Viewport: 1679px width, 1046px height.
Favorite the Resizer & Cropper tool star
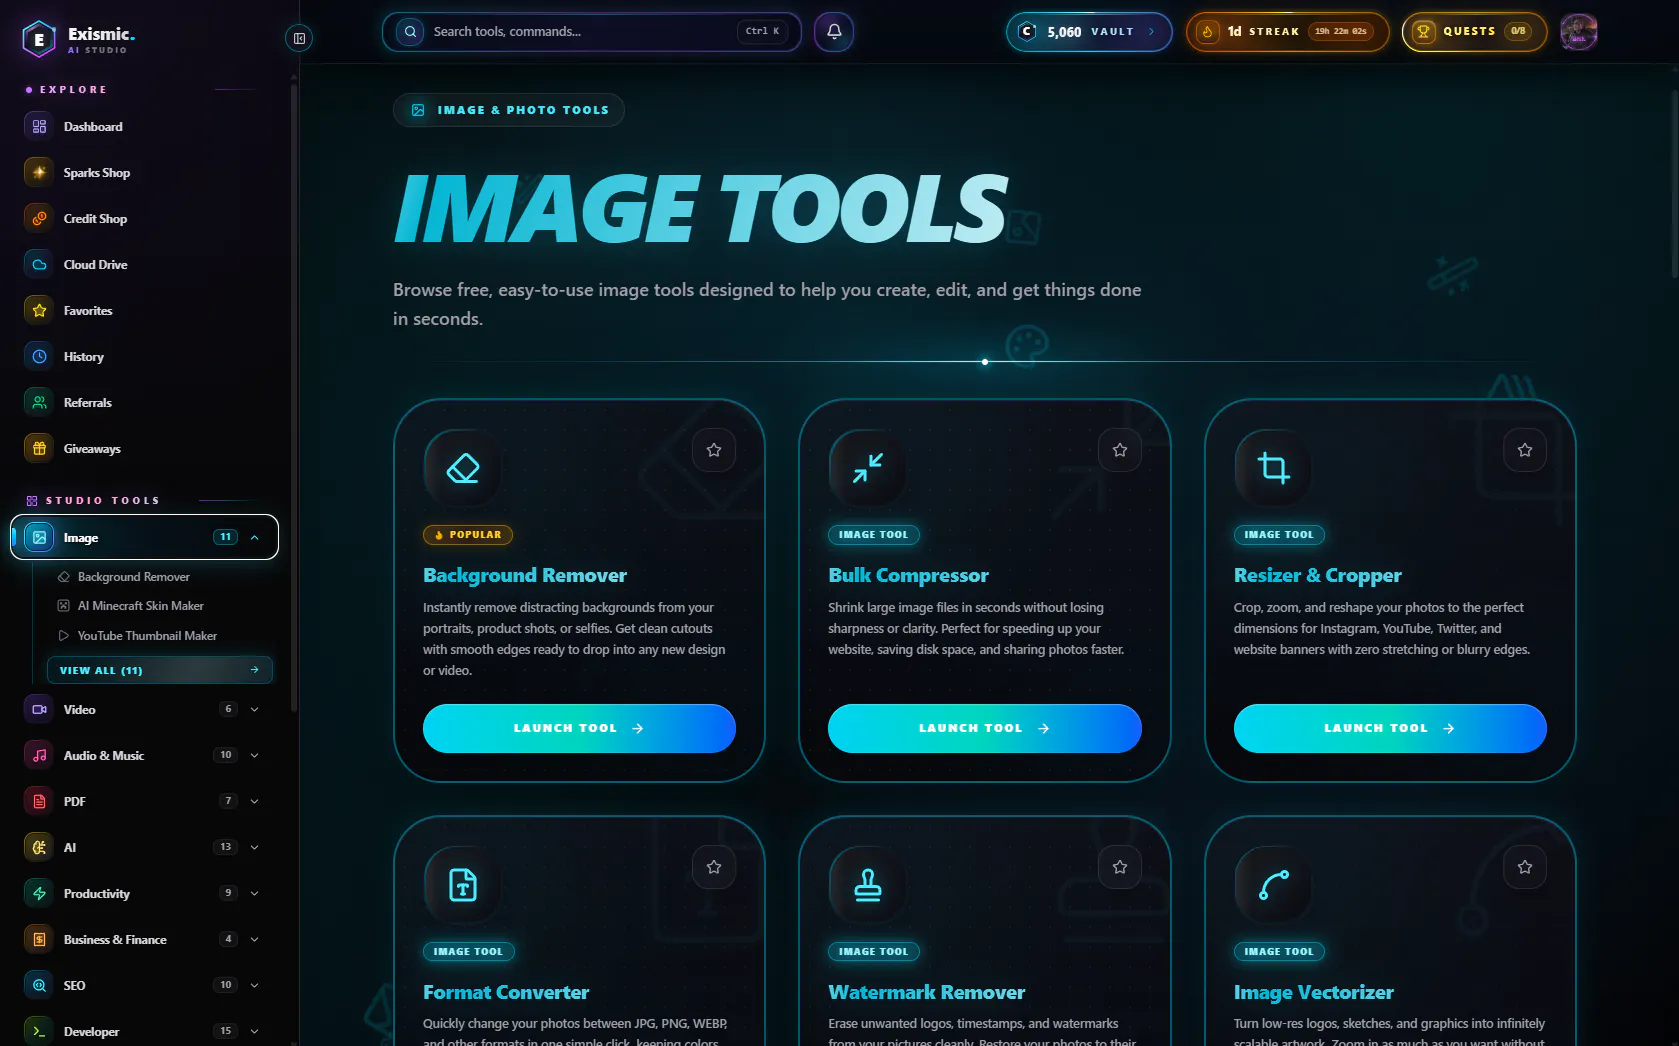[x=1525, y=450]
